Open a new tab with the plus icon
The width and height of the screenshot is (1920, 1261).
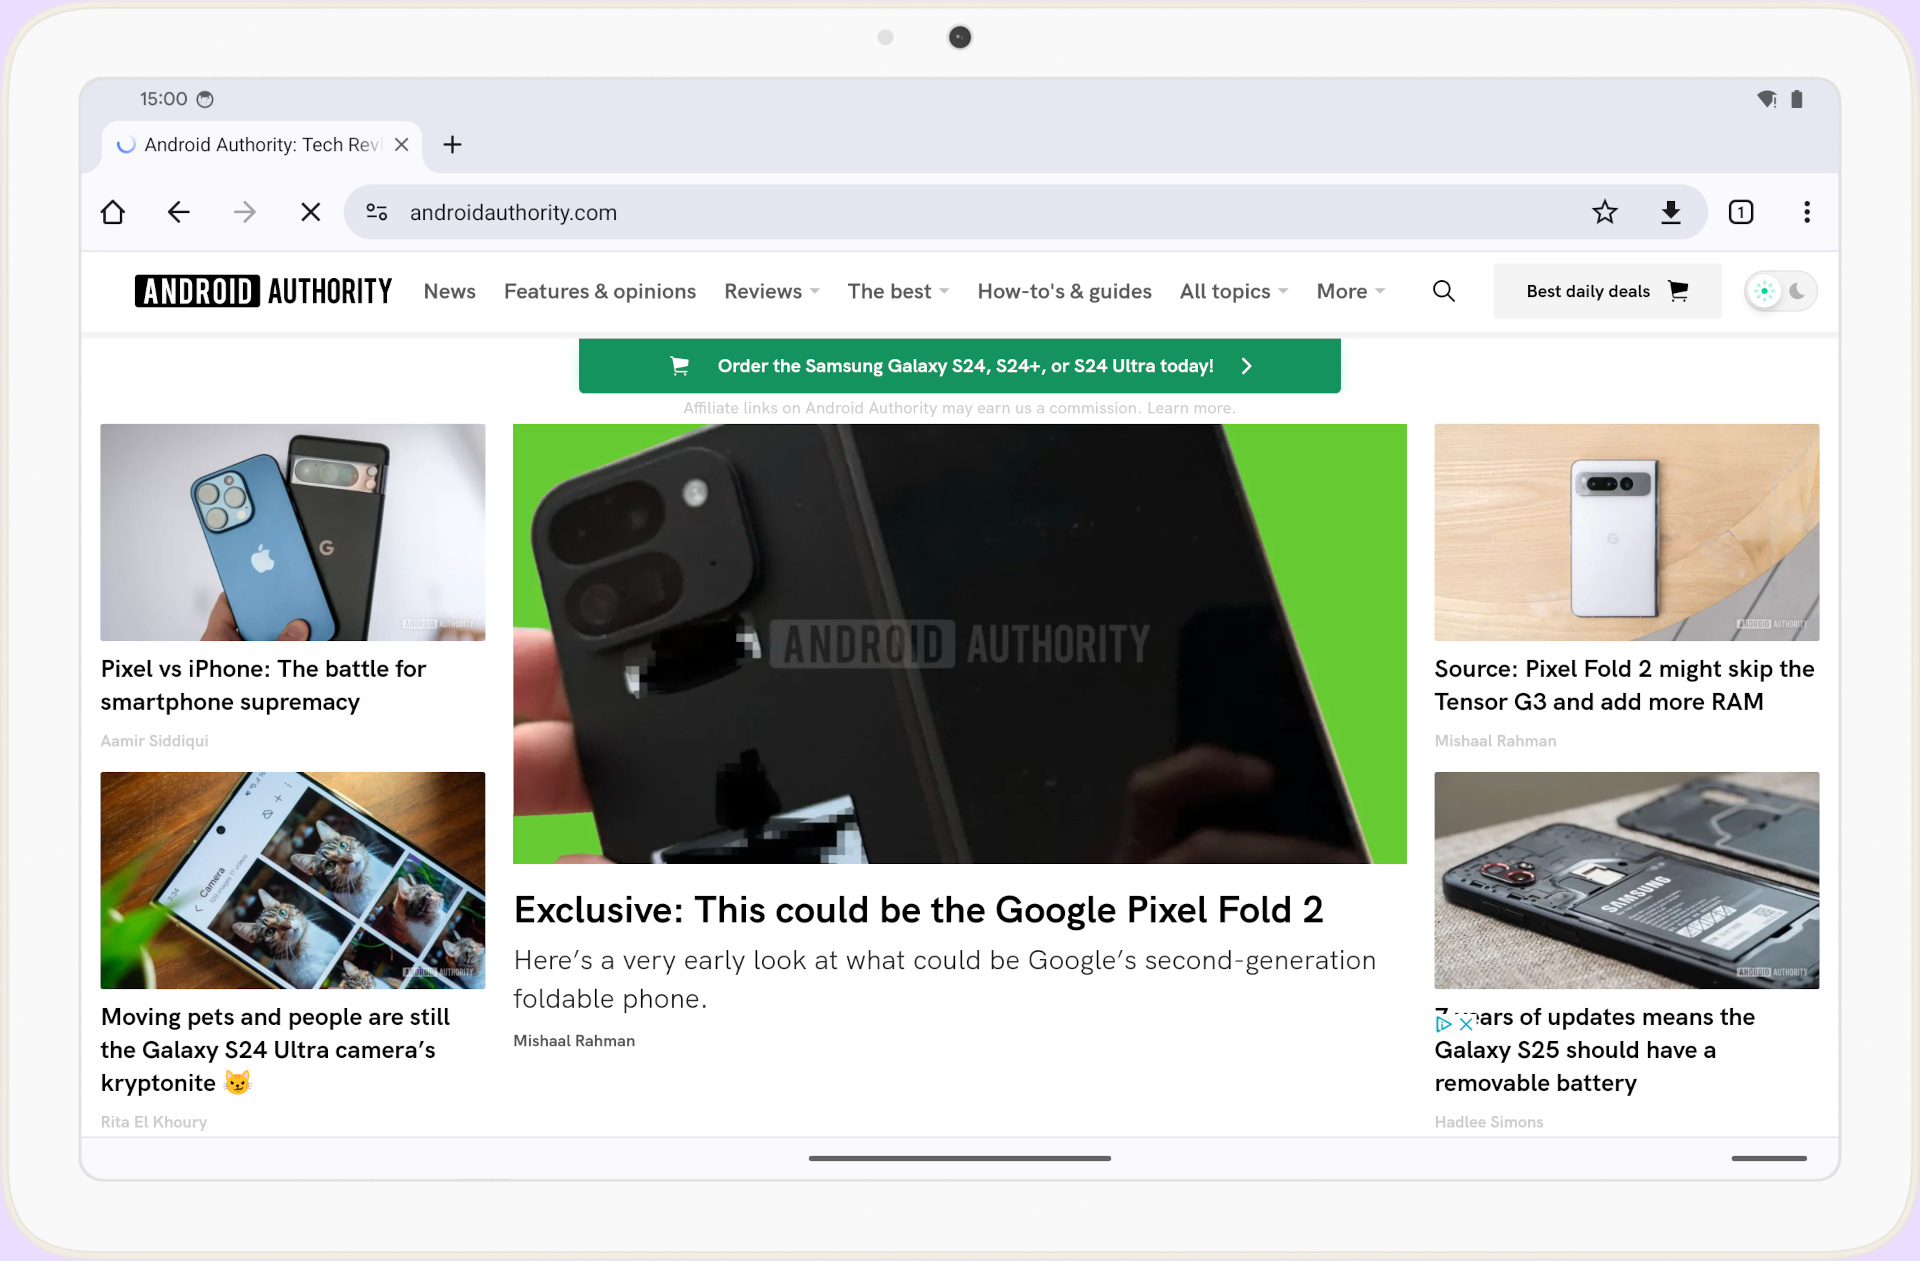[x=452, y=145]
